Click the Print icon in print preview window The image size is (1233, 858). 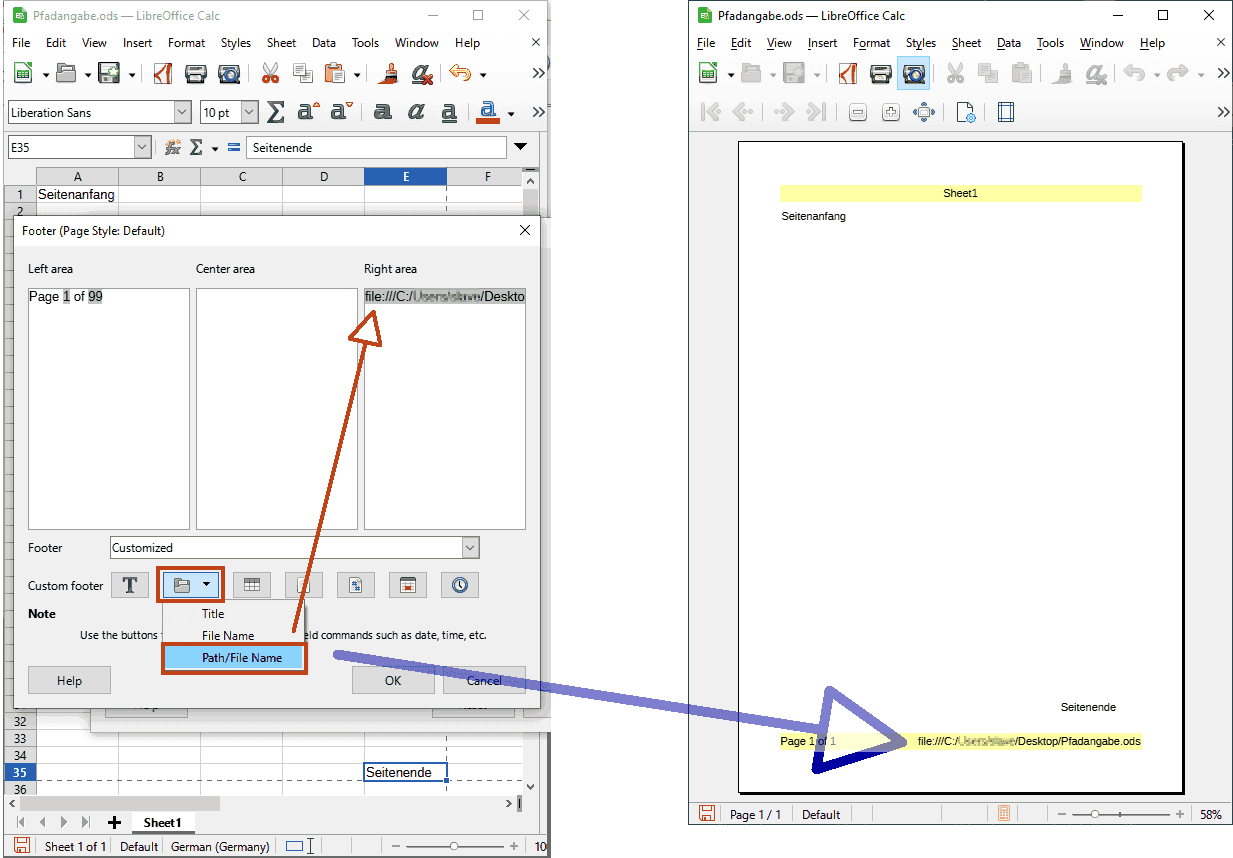[881, 73]
